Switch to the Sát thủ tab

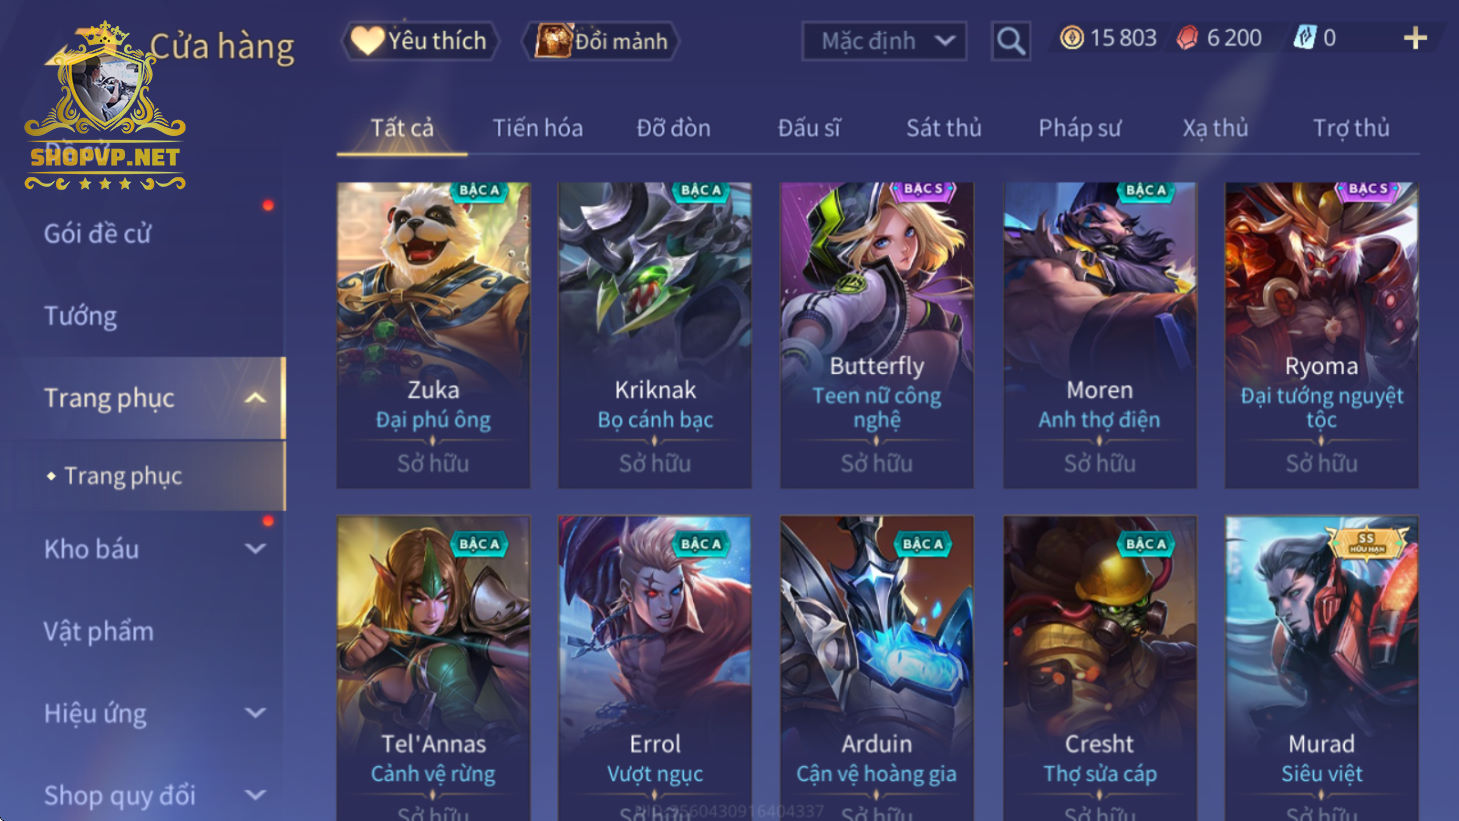click(943, 128)
